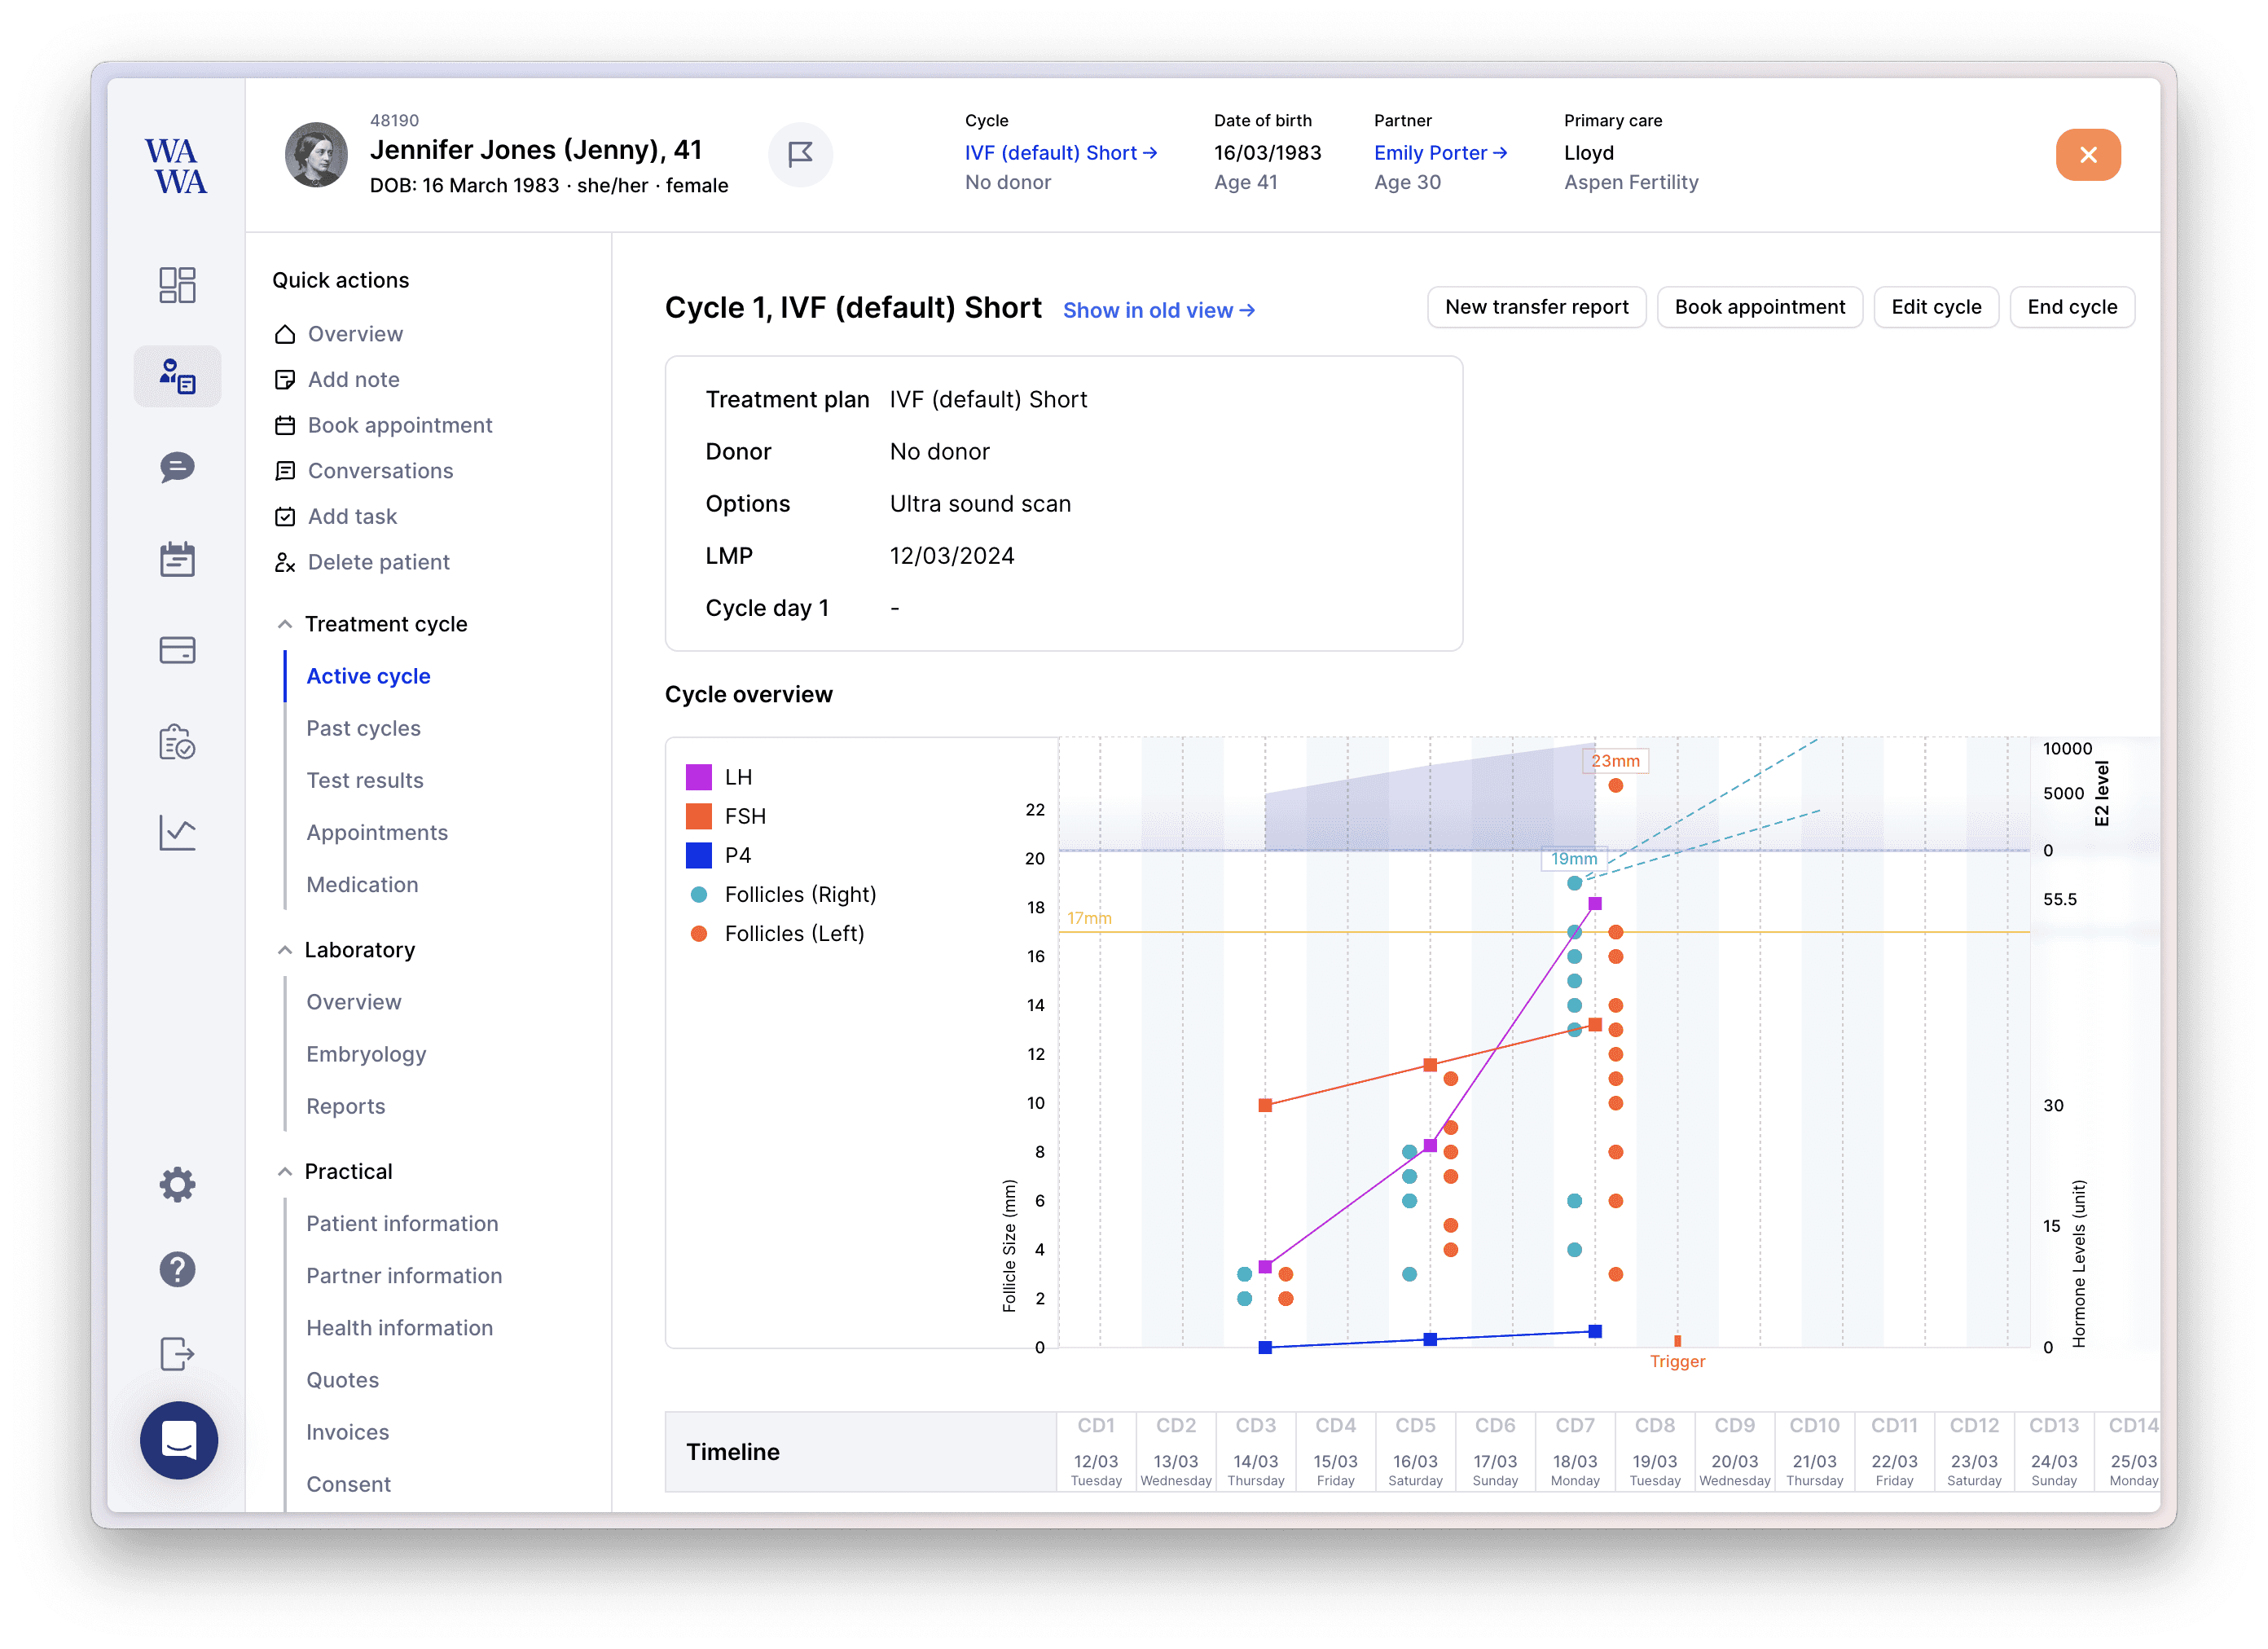Select Past cycles in Treatment cycle menu
2268x1649 pixels.
(363, 728)
